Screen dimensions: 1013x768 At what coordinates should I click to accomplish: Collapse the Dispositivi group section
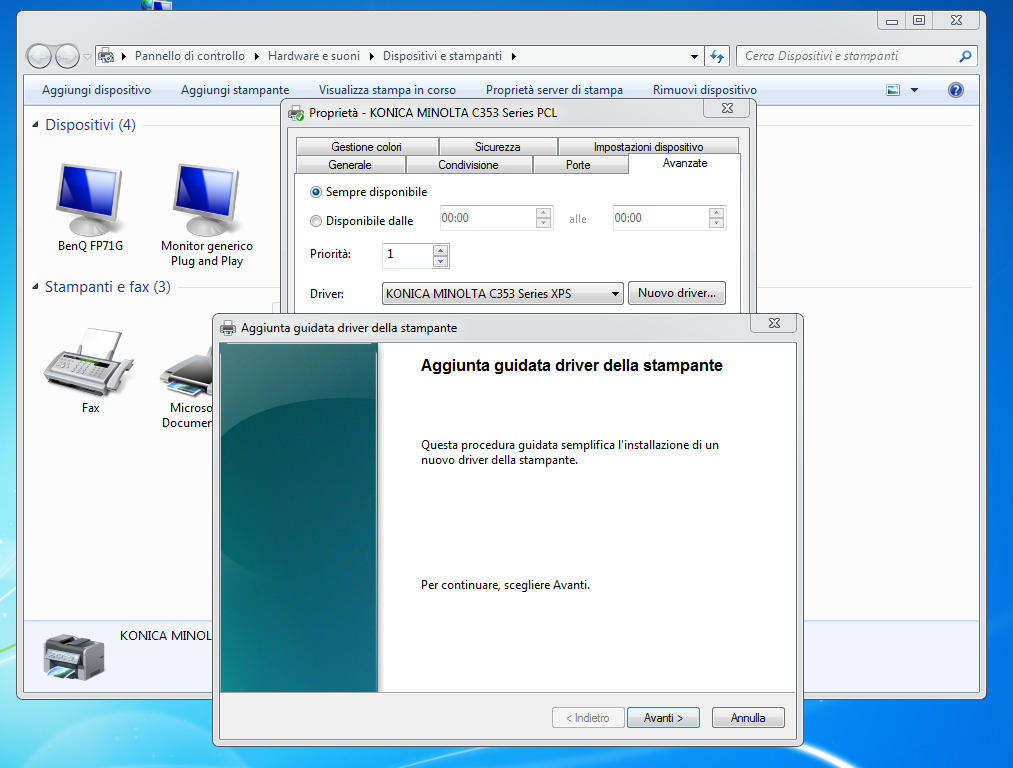point(37,125)
